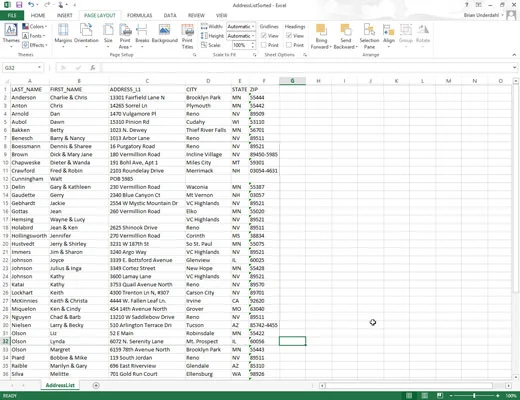Viewport: 520px width, 400px height.
Task: Select the AddressList sheet tab
Action: [60, 385]
